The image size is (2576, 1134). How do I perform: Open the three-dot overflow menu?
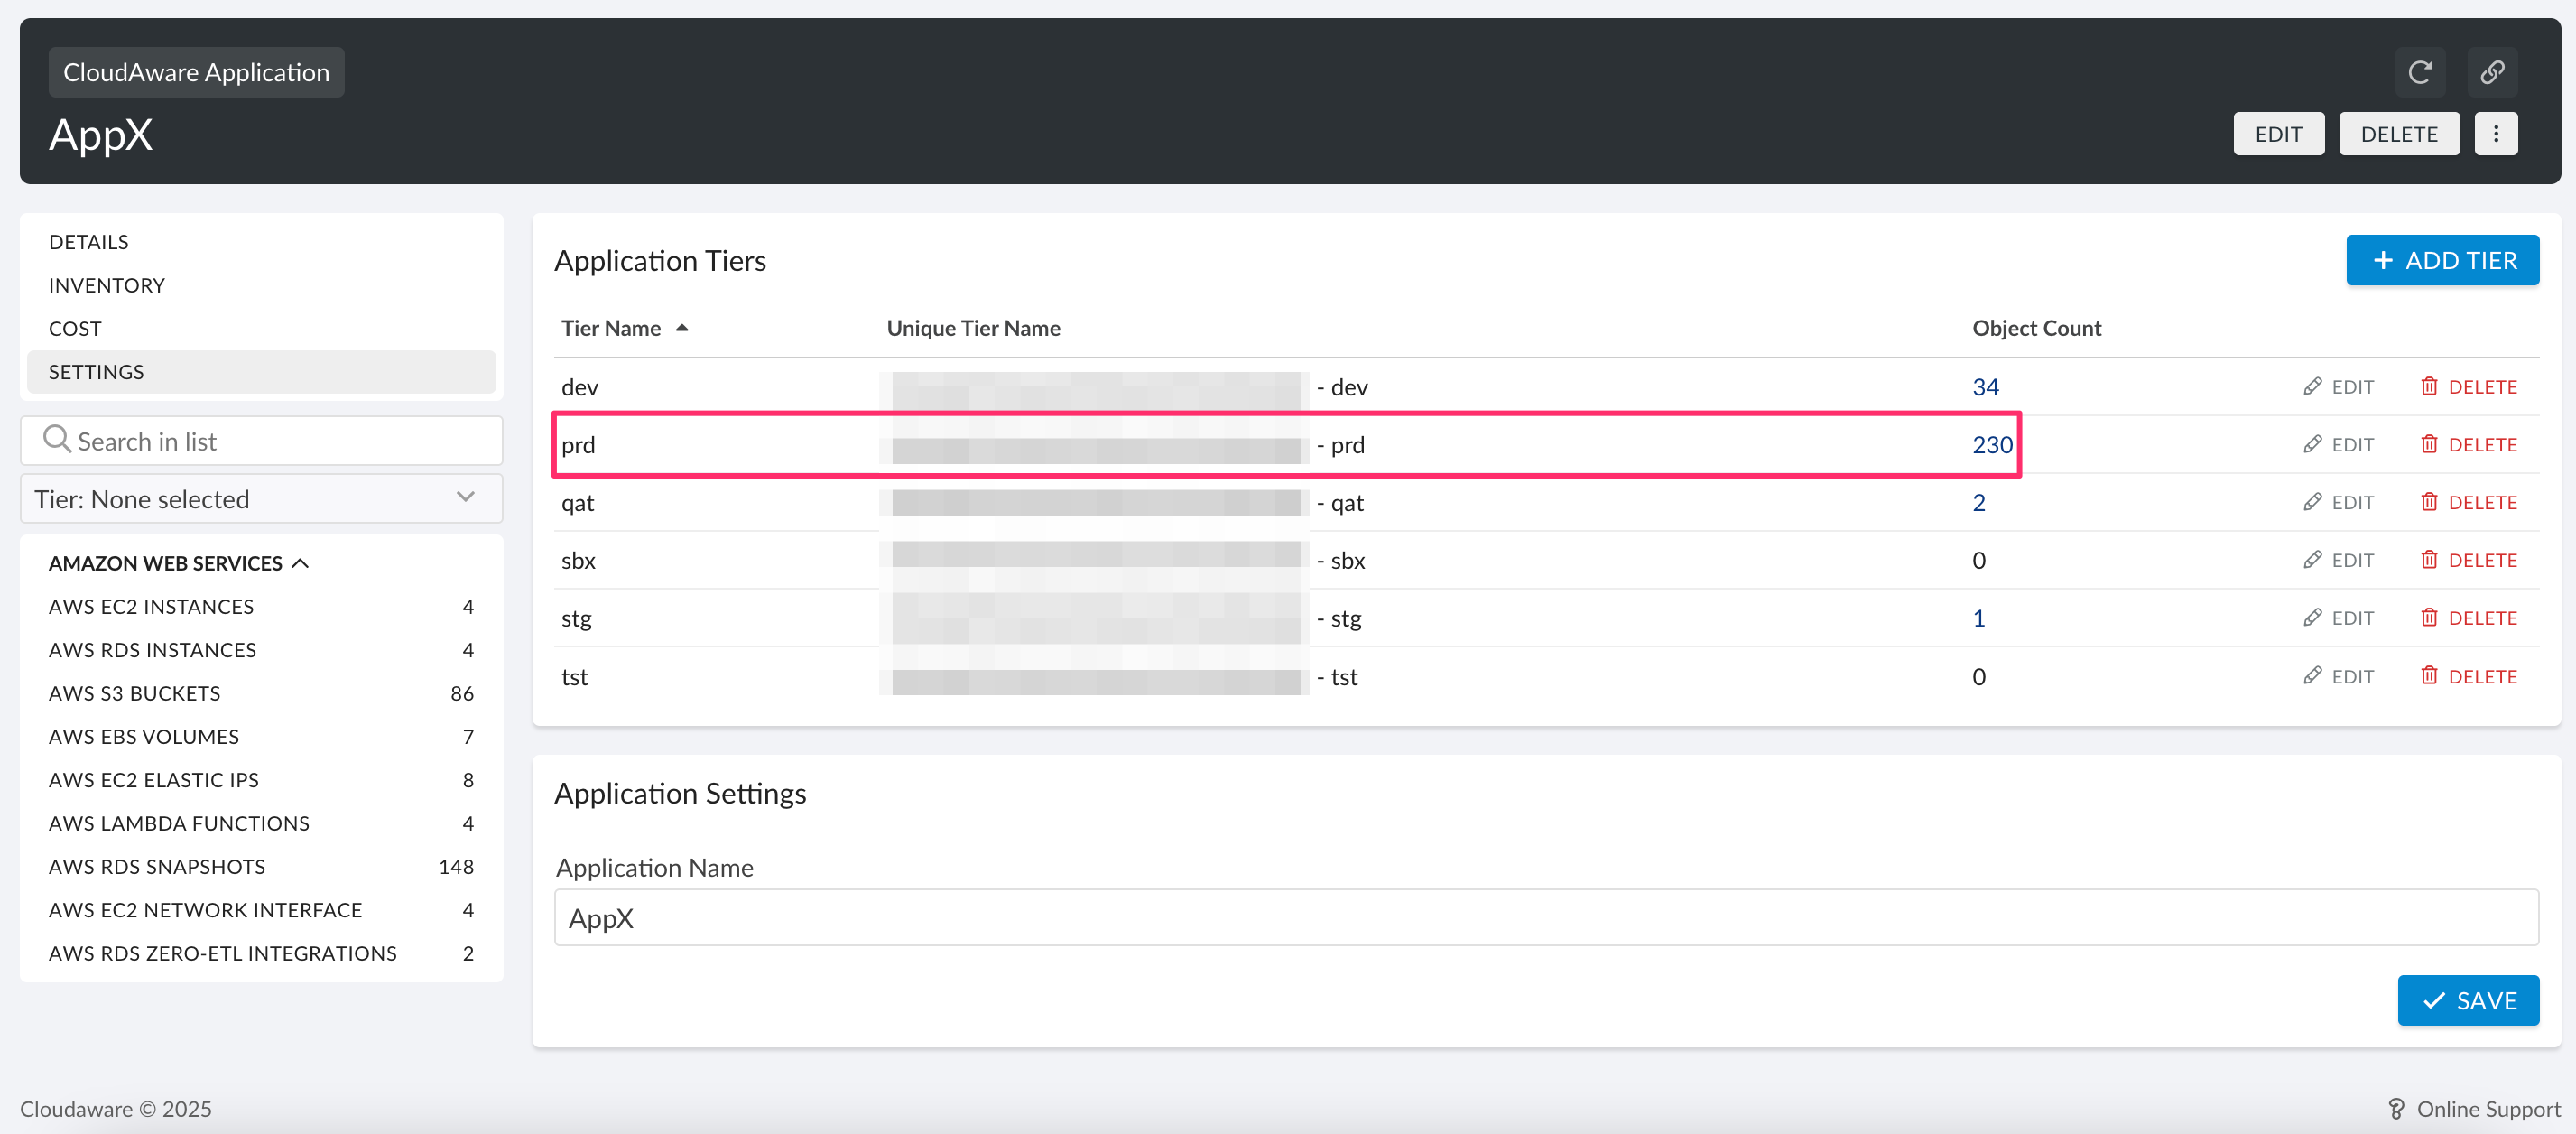[x=2496, y=133]
